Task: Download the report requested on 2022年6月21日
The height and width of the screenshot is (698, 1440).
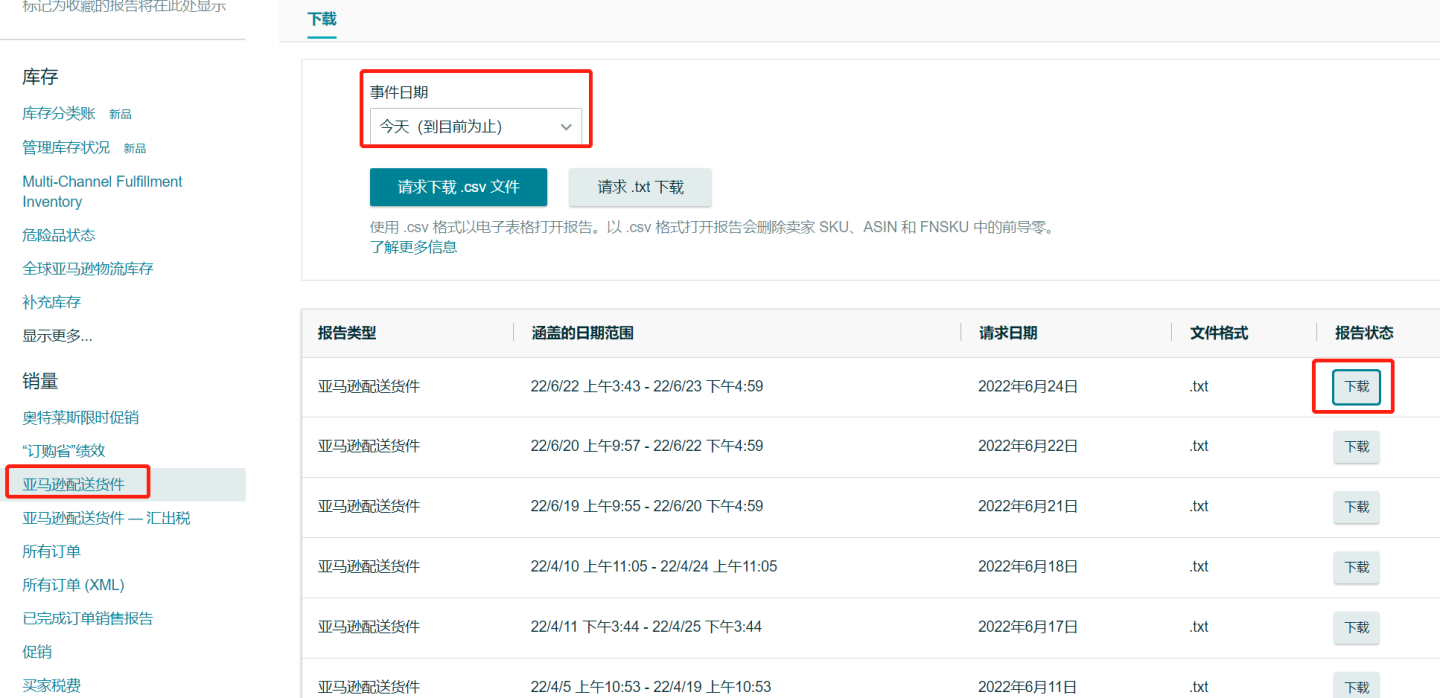Action: point(1356,507)
